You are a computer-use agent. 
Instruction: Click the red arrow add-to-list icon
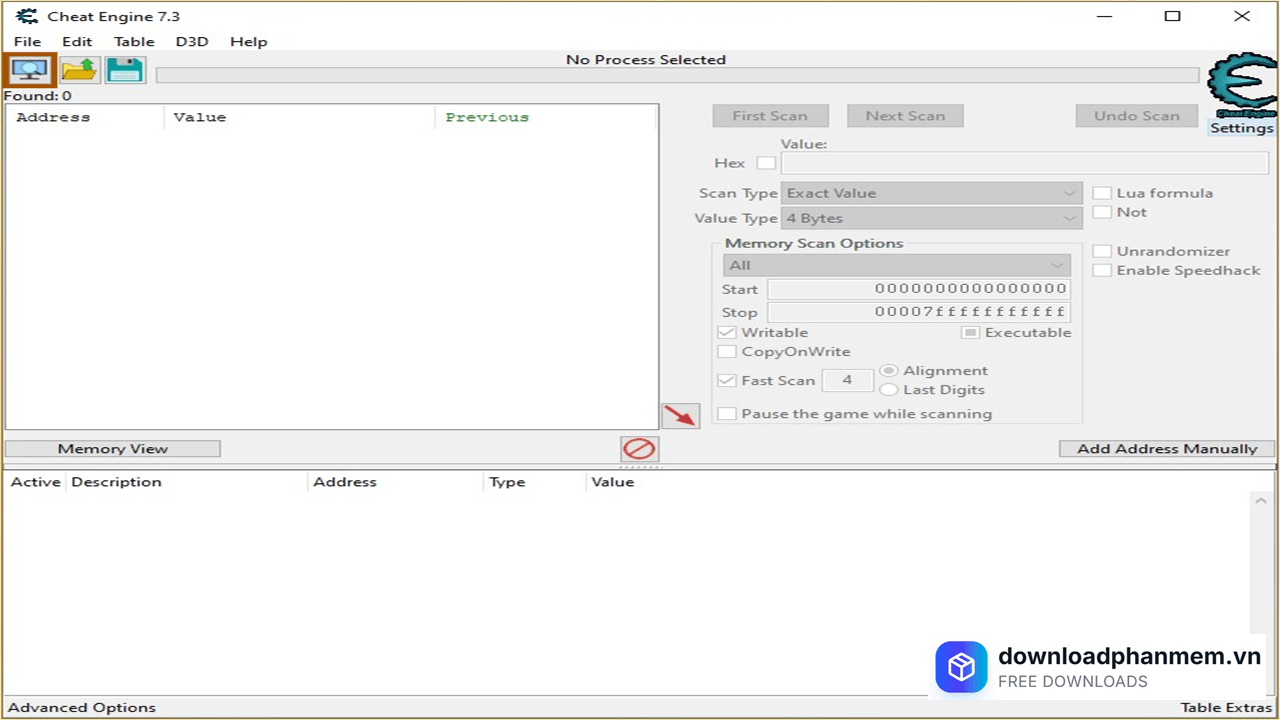click(x=680, y=415)
